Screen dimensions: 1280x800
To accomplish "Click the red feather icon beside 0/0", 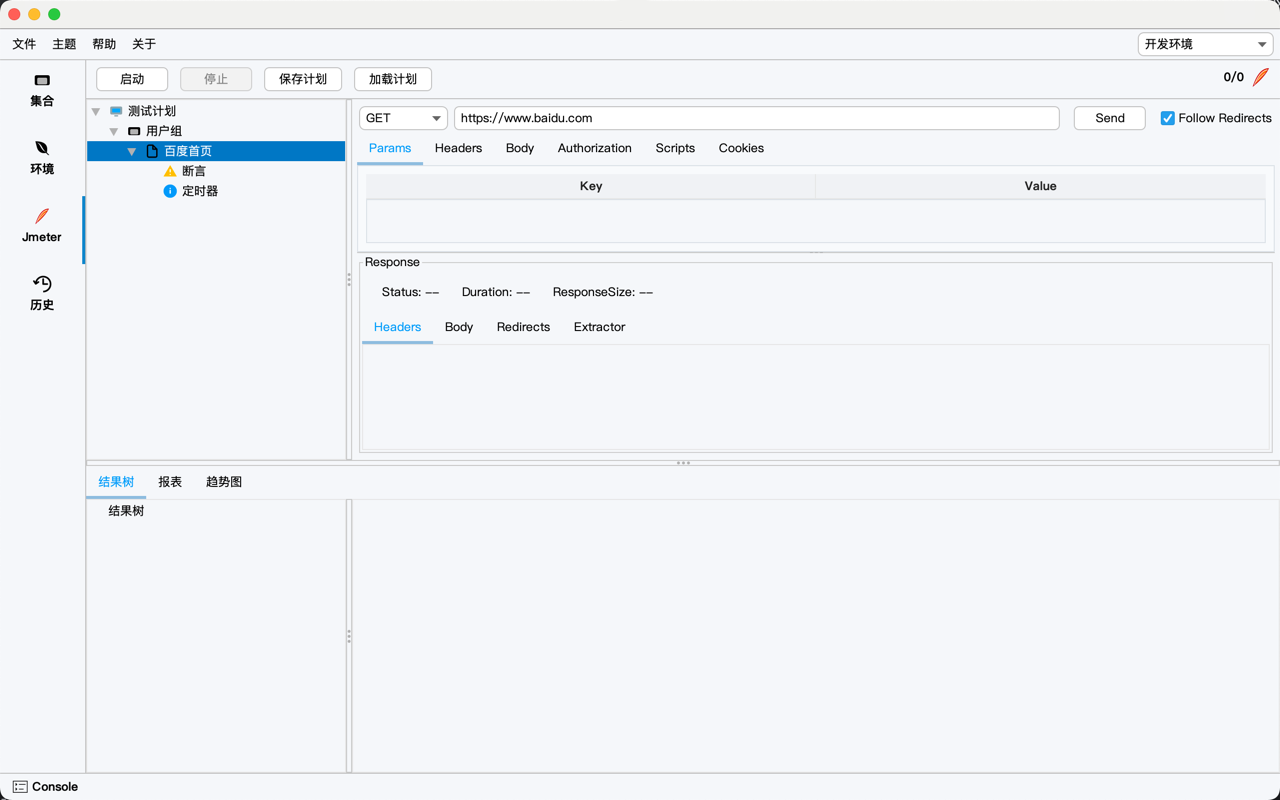I will coord(1261,77).
